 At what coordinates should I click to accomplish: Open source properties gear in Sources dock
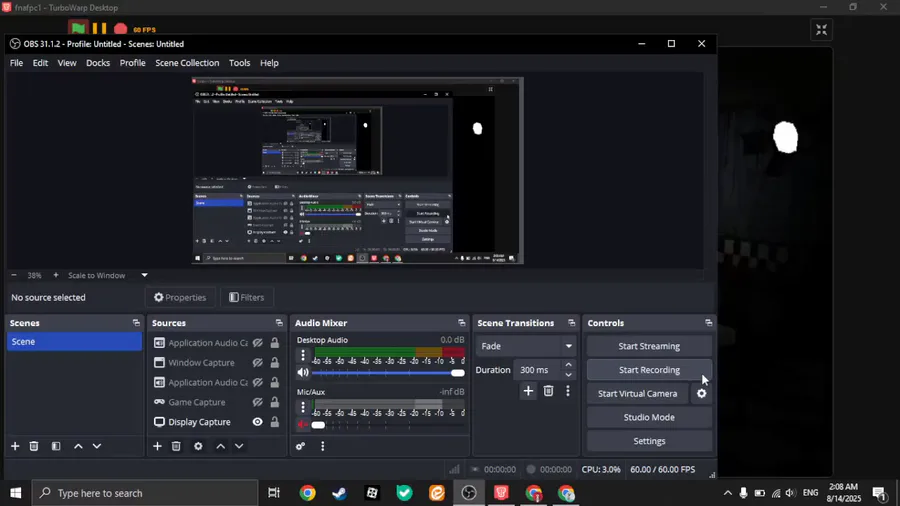[x=198, y=446]
